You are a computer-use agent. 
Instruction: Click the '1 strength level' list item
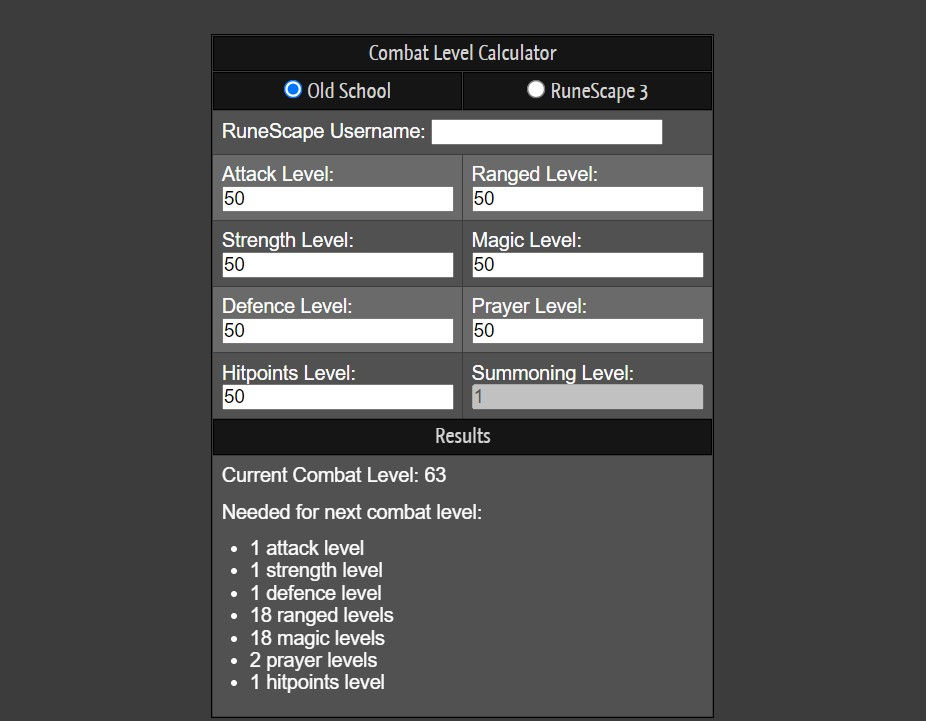[x=317, y=570]
